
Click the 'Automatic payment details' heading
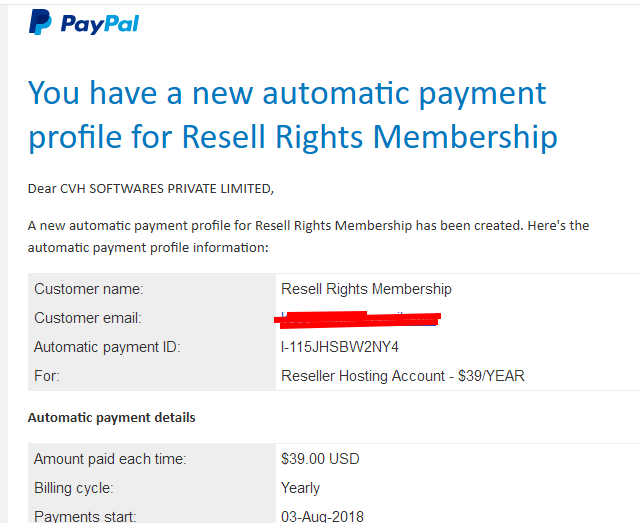point(111,418)
